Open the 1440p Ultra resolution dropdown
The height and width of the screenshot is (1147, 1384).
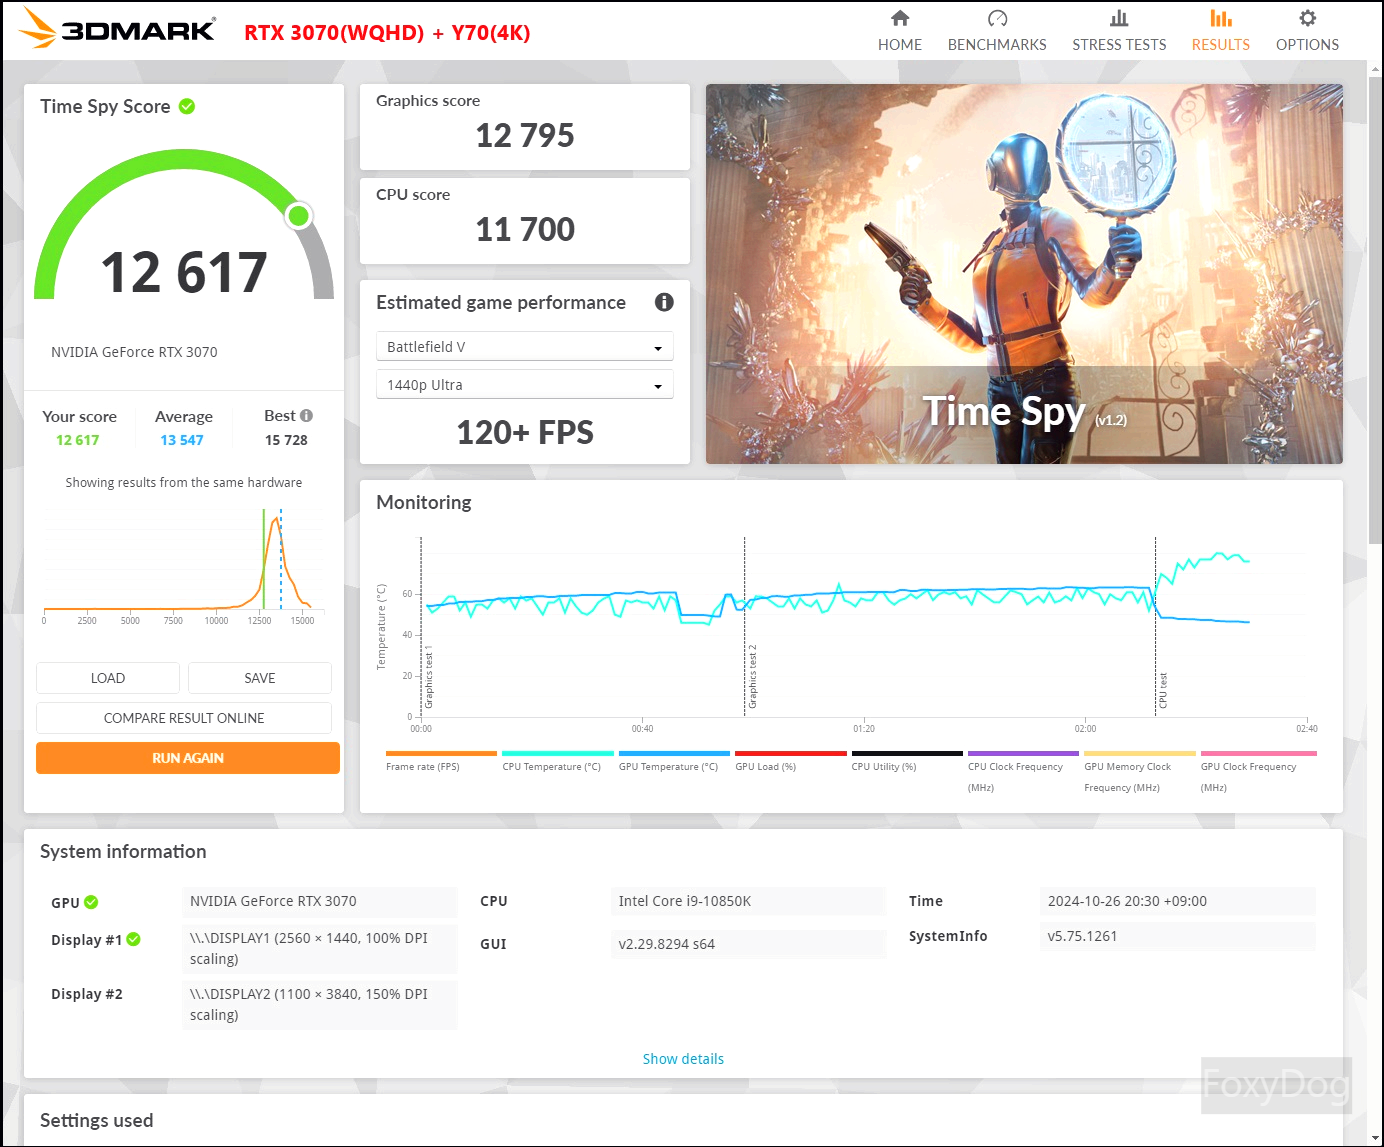pos(525,385)
